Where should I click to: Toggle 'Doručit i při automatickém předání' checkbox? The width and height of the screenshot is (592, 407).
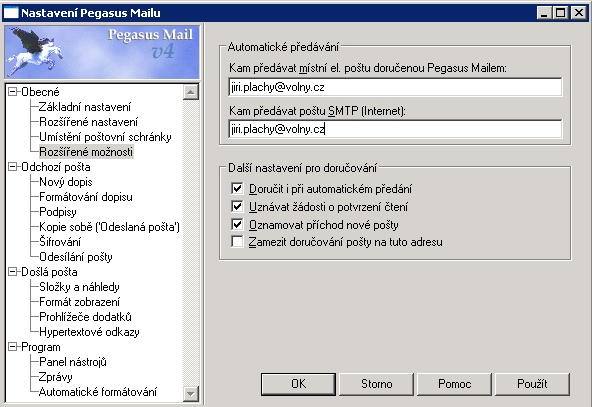[237, 188]
